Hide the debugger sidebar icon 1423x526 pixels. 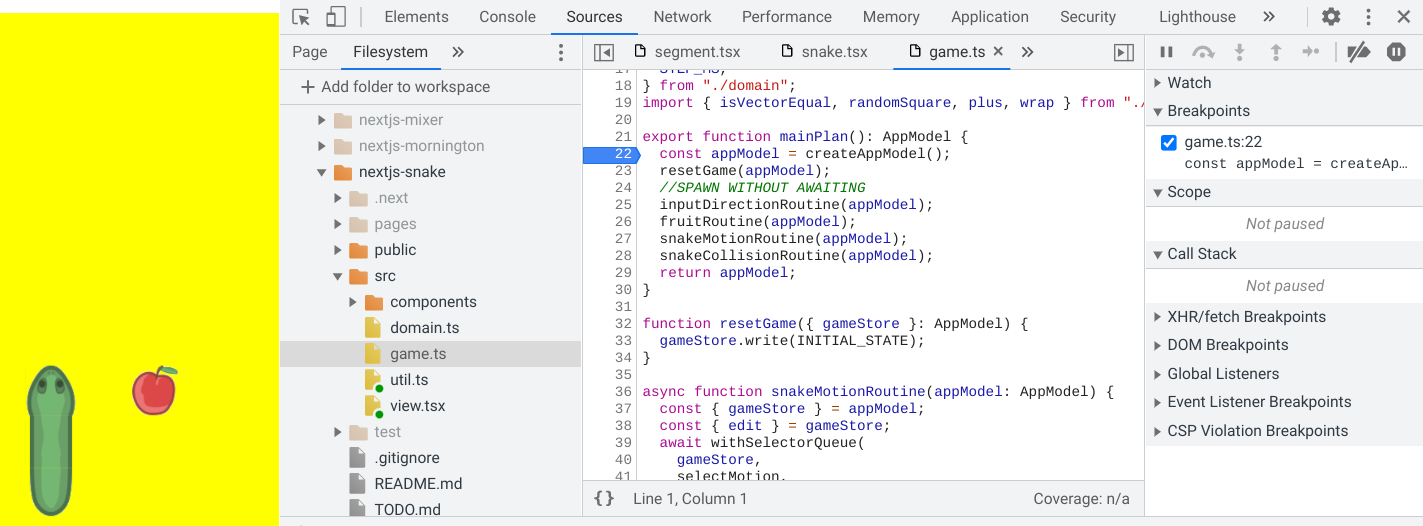click(x=1124, y=52)
